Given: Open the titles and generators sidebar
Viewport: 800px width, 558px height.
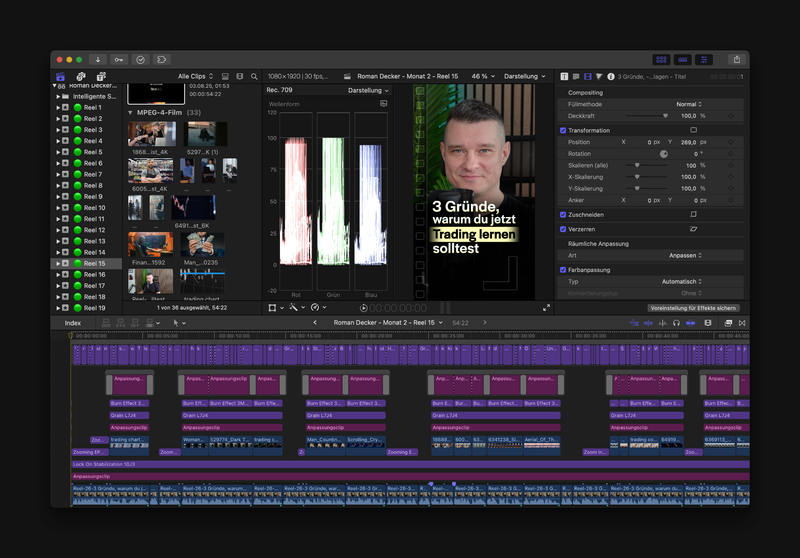Looking at the screenshot, I should (x=101, y=76).
